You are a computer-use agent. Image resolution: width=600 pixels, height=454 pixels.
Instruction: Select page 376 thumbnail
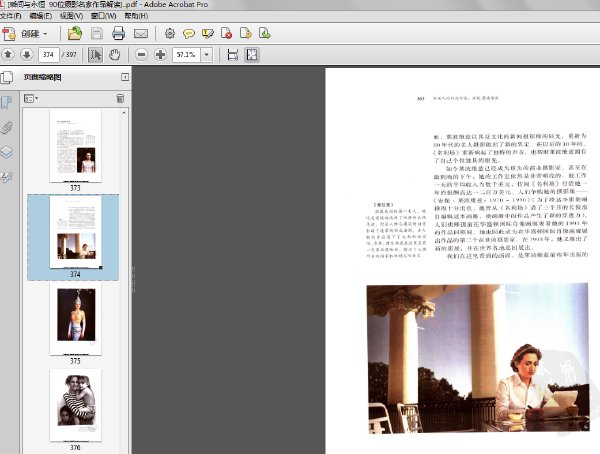(x=75, y=405)
